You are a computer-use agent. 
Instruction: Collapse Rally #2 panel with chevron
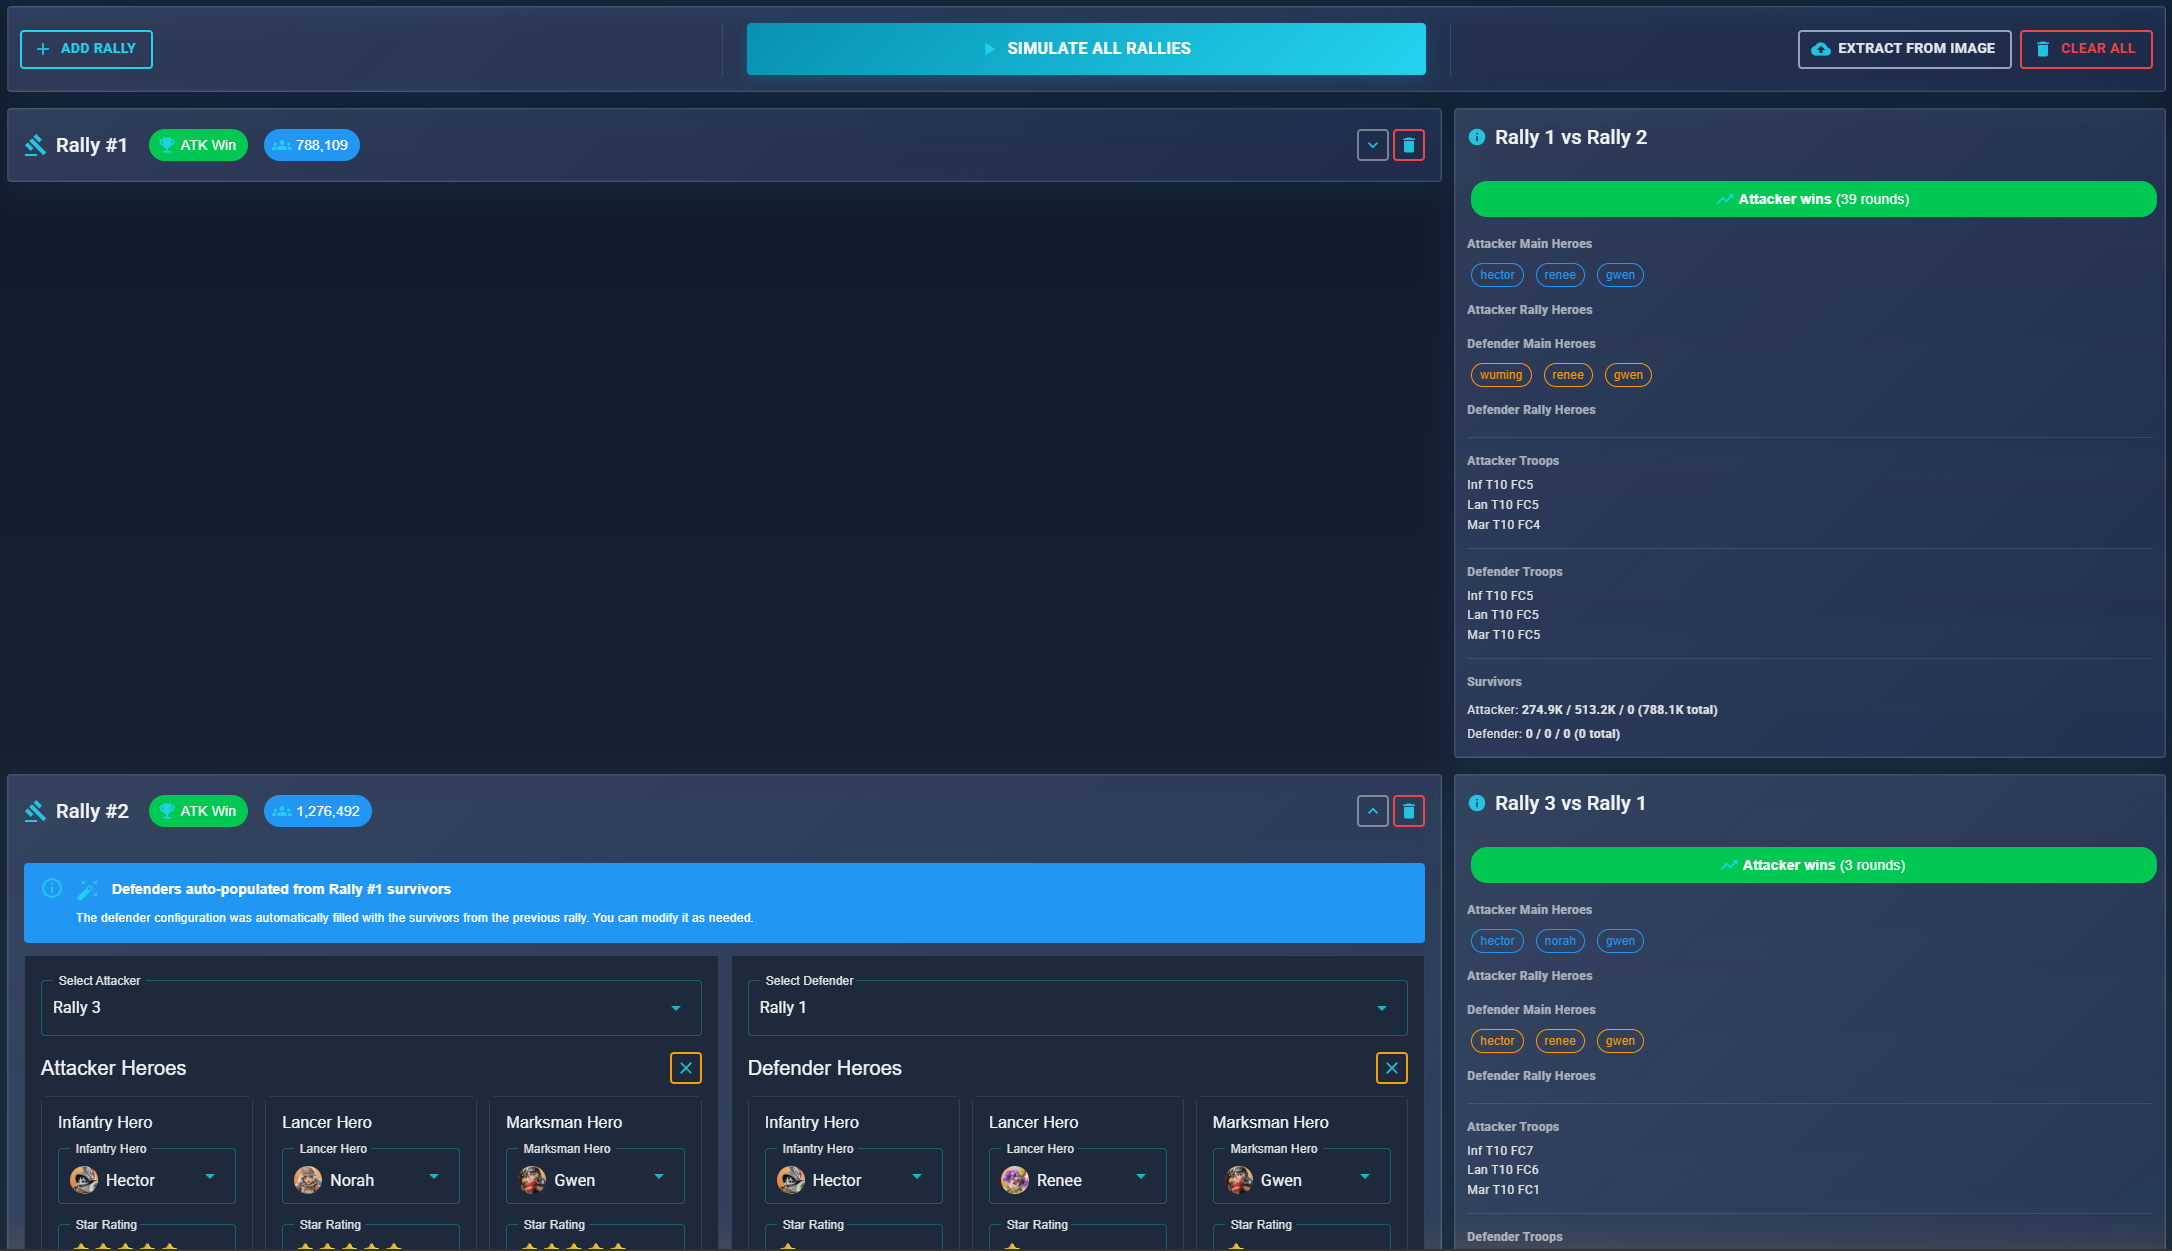tap(1372, 811)
